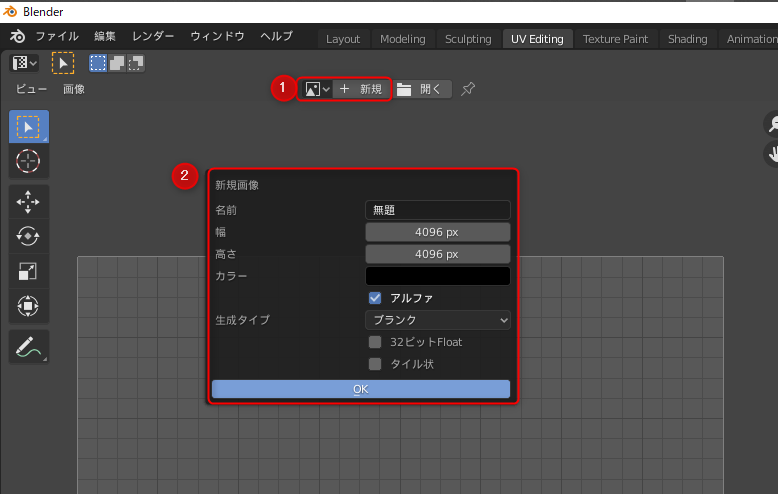778x494 pixels.
Task: Toggle the アルファ checkbox
Action: [376, 298]
